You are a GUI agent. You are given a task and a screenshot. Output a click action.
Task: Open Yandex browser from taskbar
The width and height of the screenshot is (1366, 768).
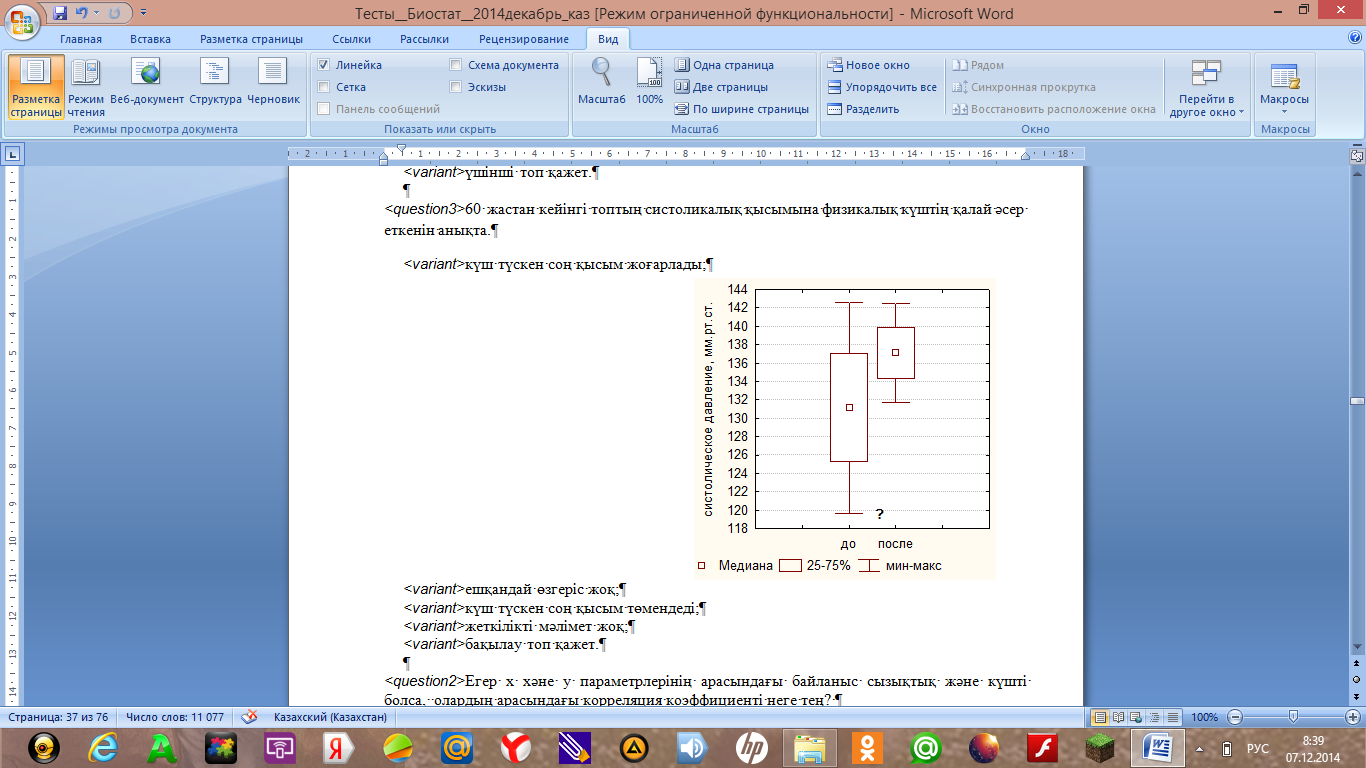click(x=516, y=748)
